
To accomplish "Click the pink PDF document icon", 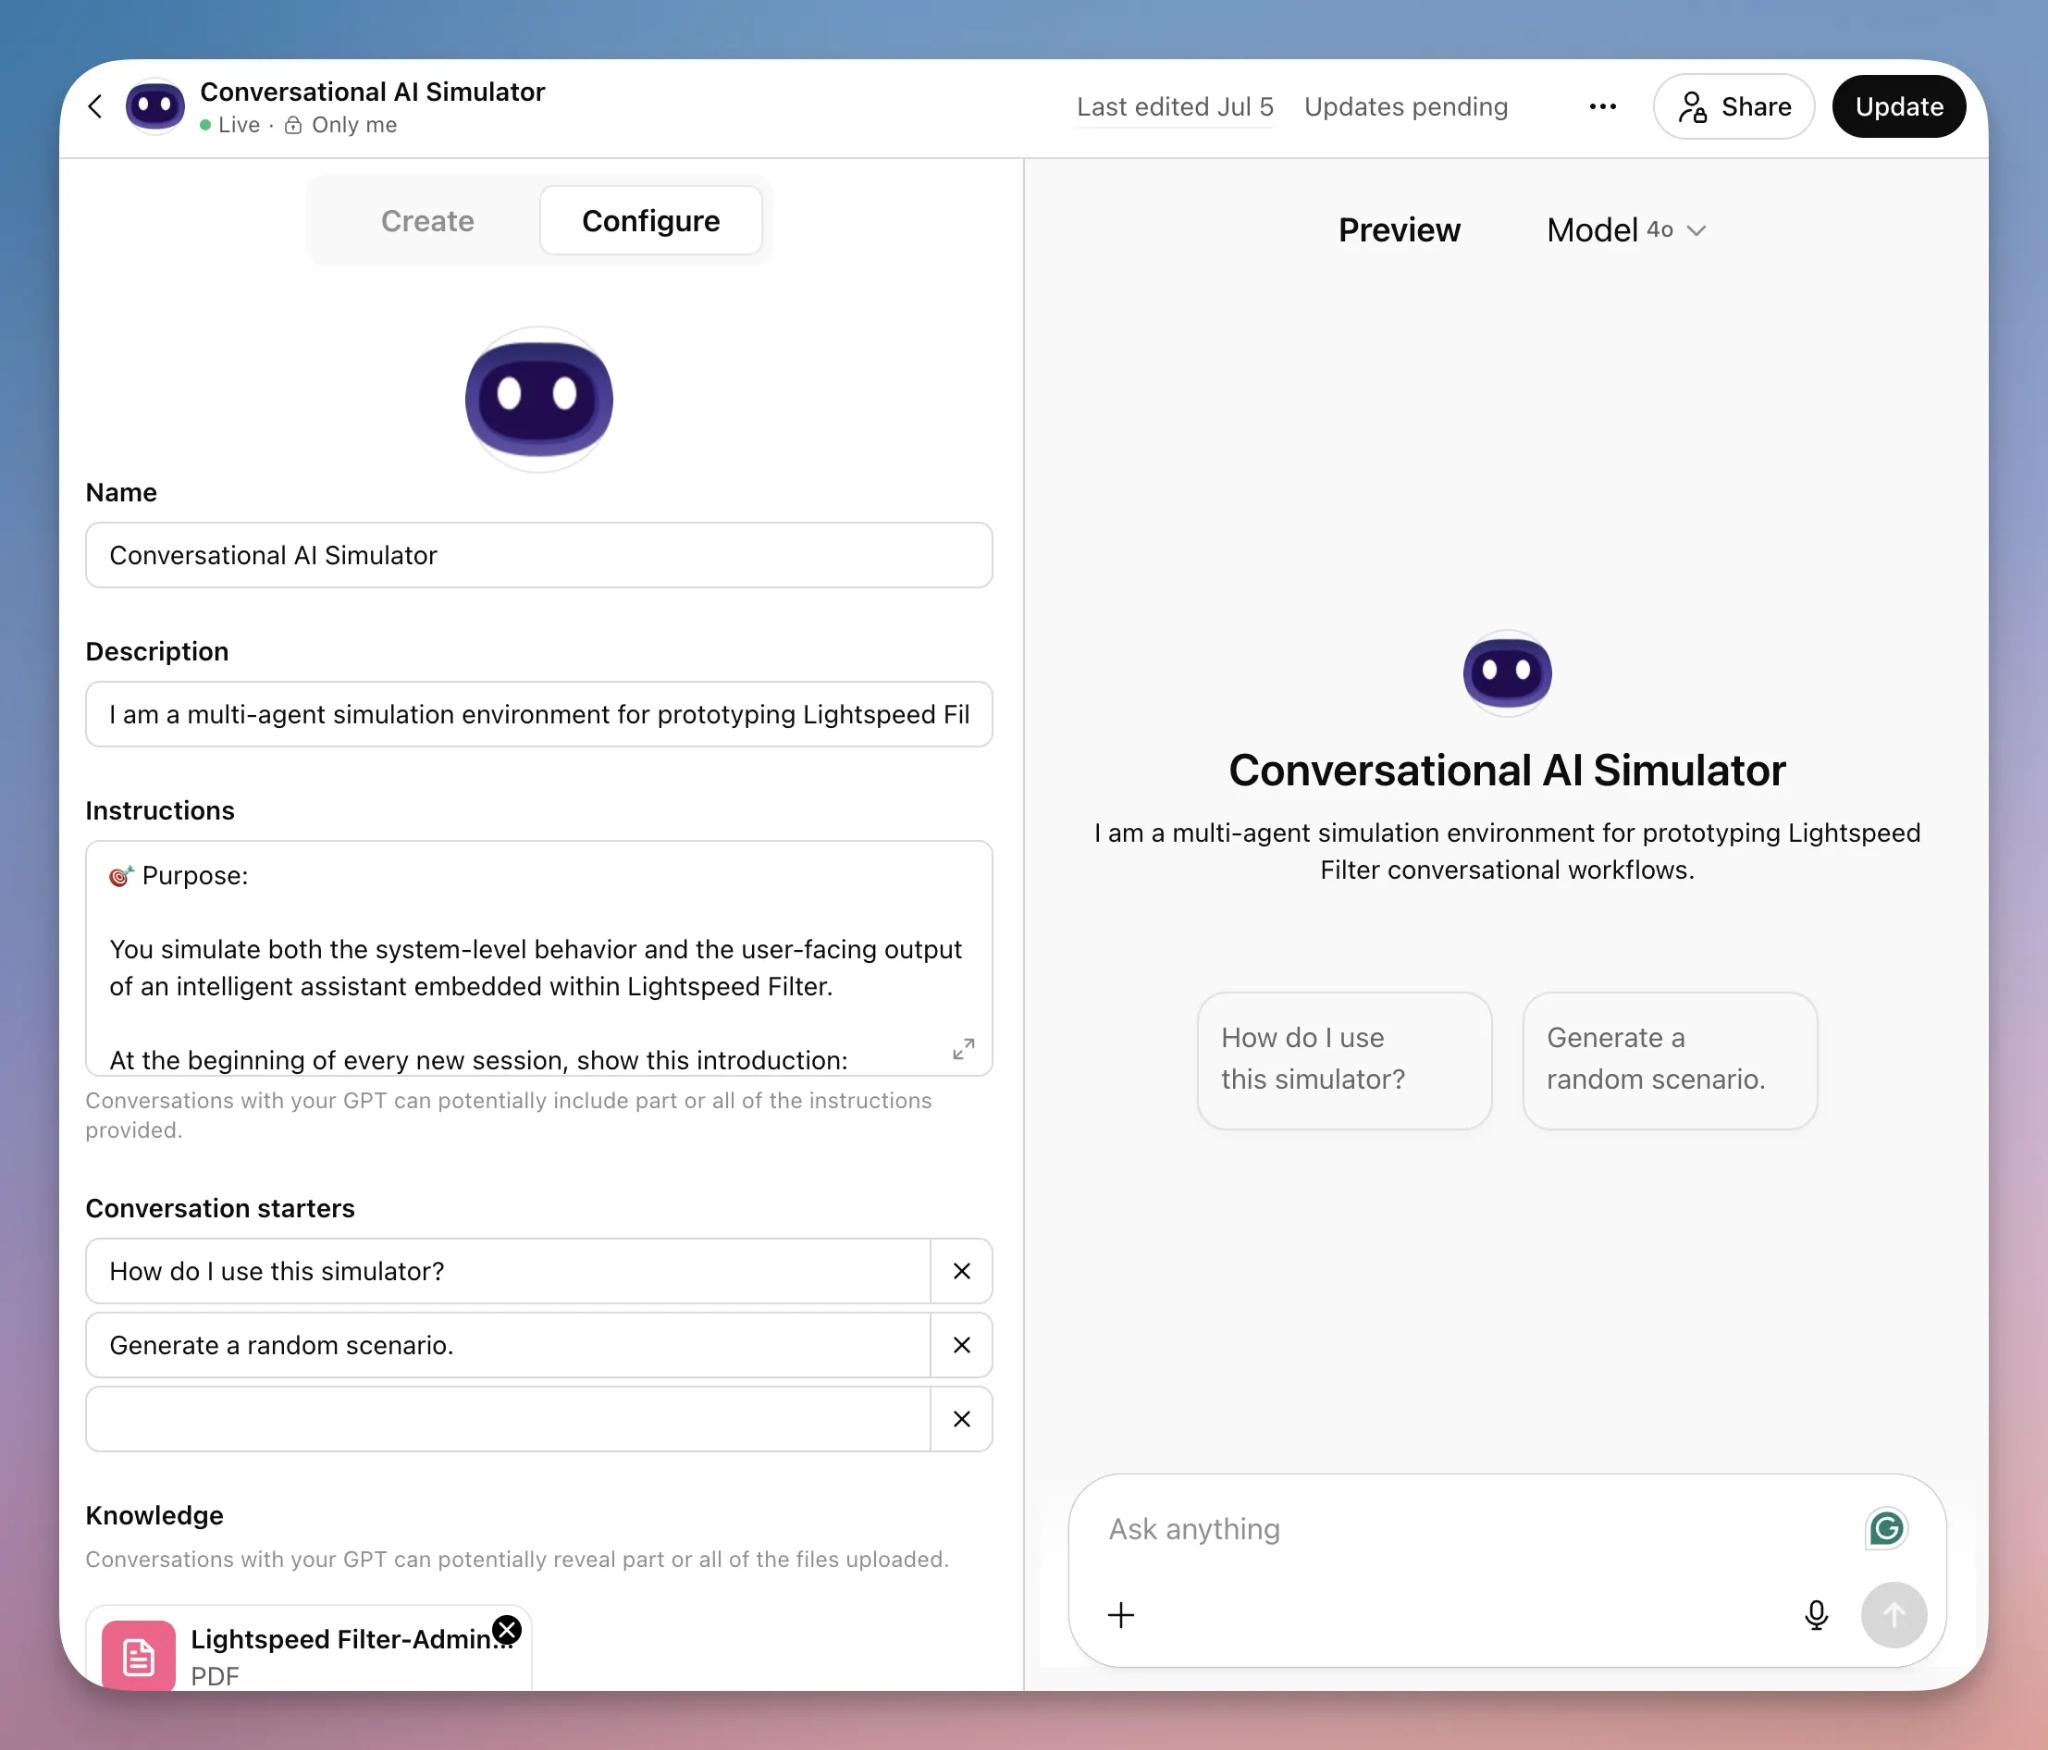I will [138, 1656].
